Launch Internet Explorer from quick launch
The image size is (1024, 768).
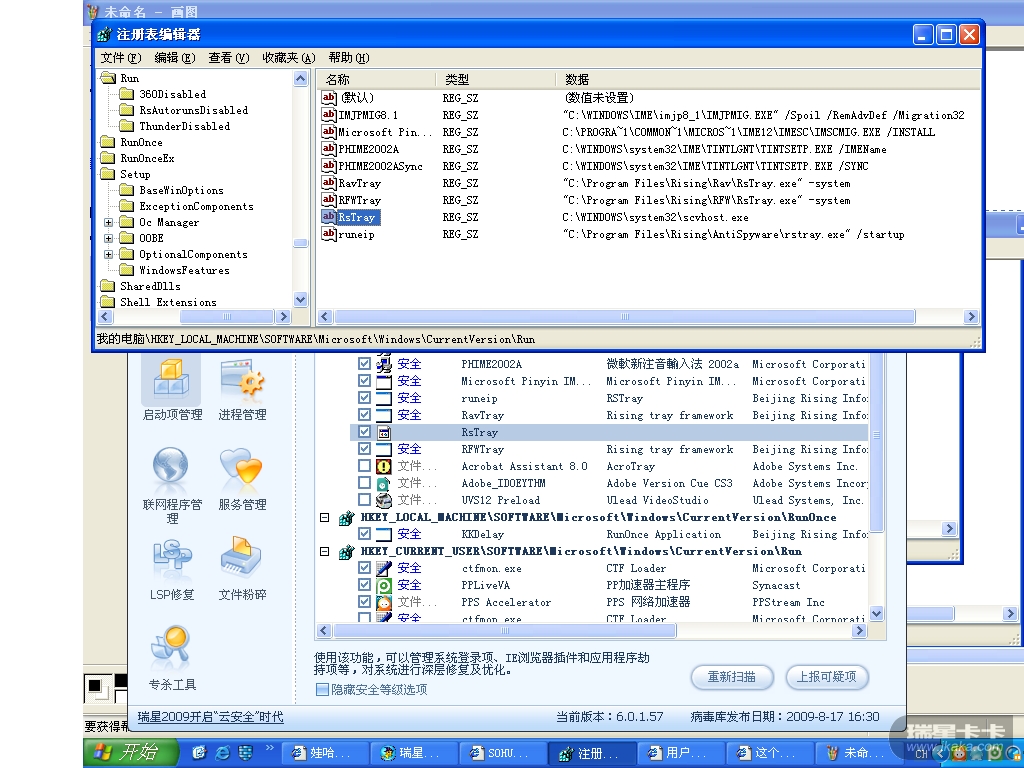pyautogui.click(x=223, y=753)
